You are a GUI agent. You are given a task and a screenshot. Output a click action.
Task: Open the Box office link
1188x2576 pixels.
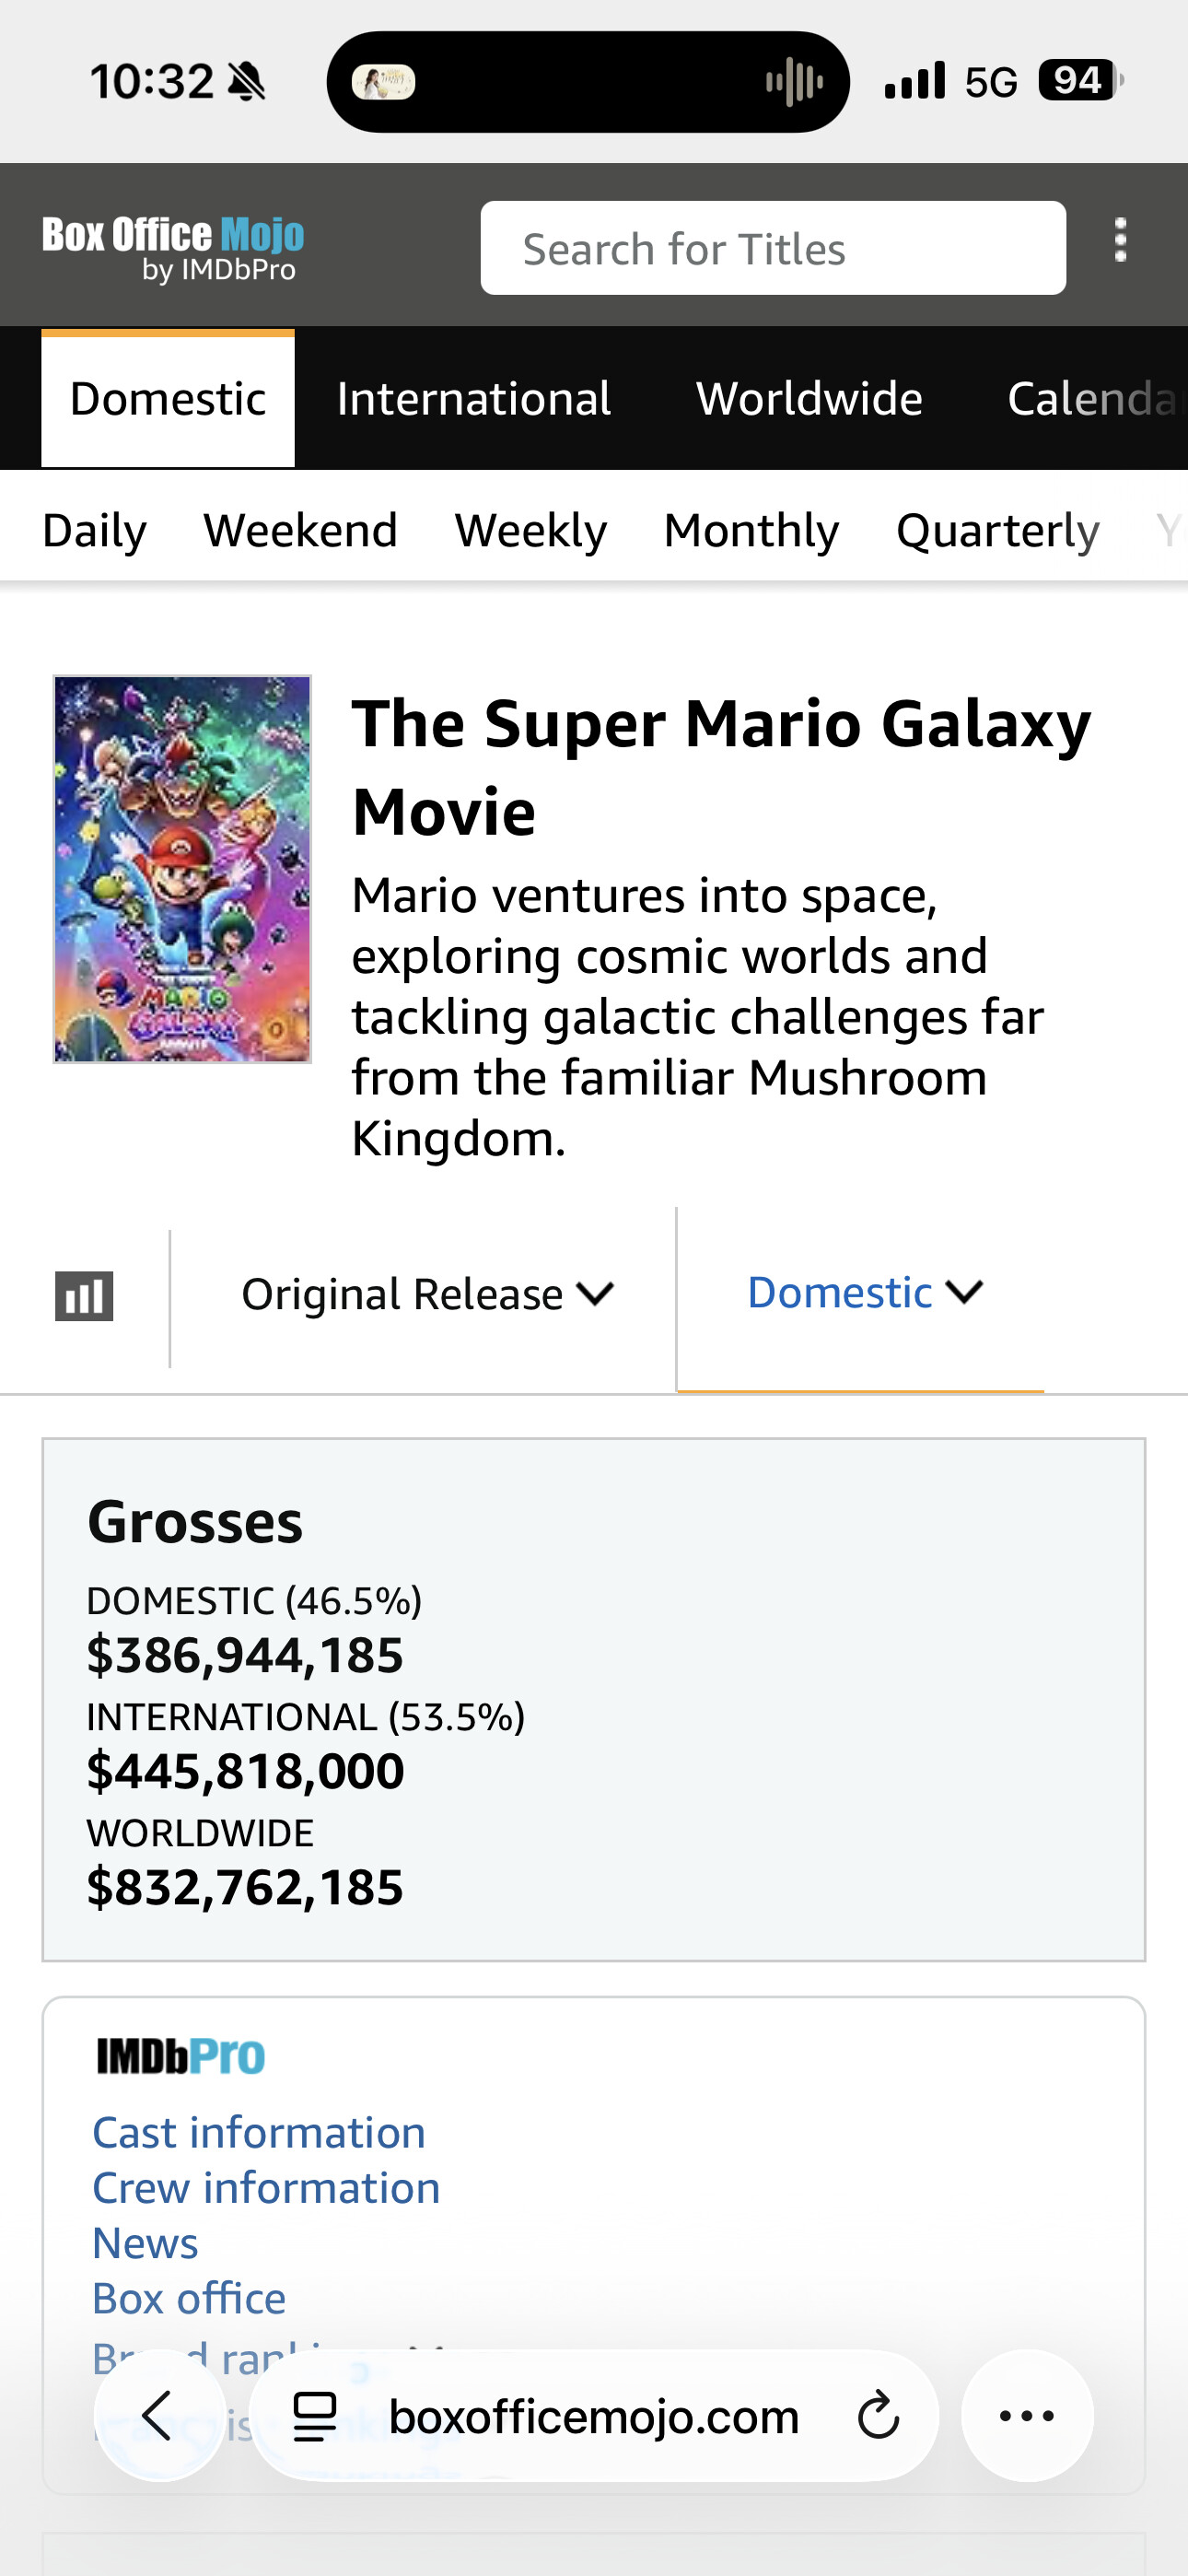tap(189, 2298)
